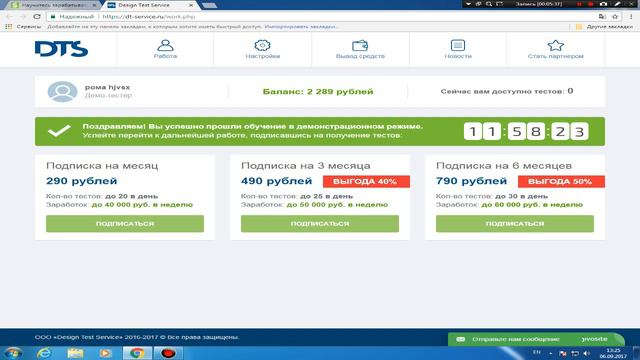This screenshot has height=360, width=640.
Task: Open the Отправьте нам сообщение chat widget
Action: (x=536, y=339)
